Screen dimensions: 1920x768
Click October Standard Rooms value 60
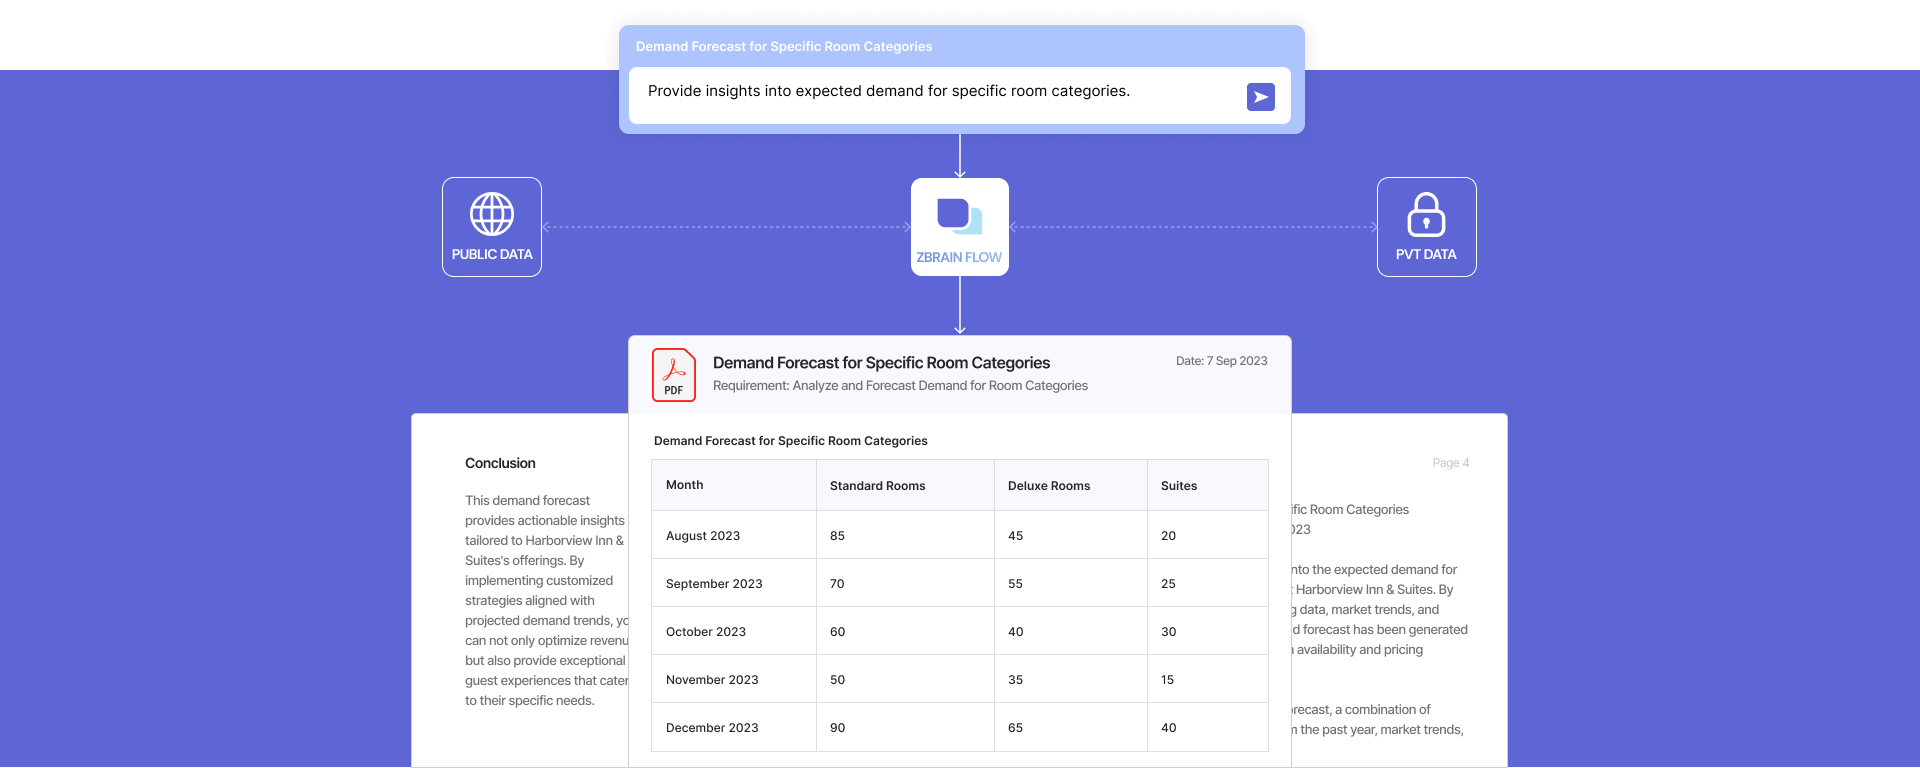click(x=837, y=632)
